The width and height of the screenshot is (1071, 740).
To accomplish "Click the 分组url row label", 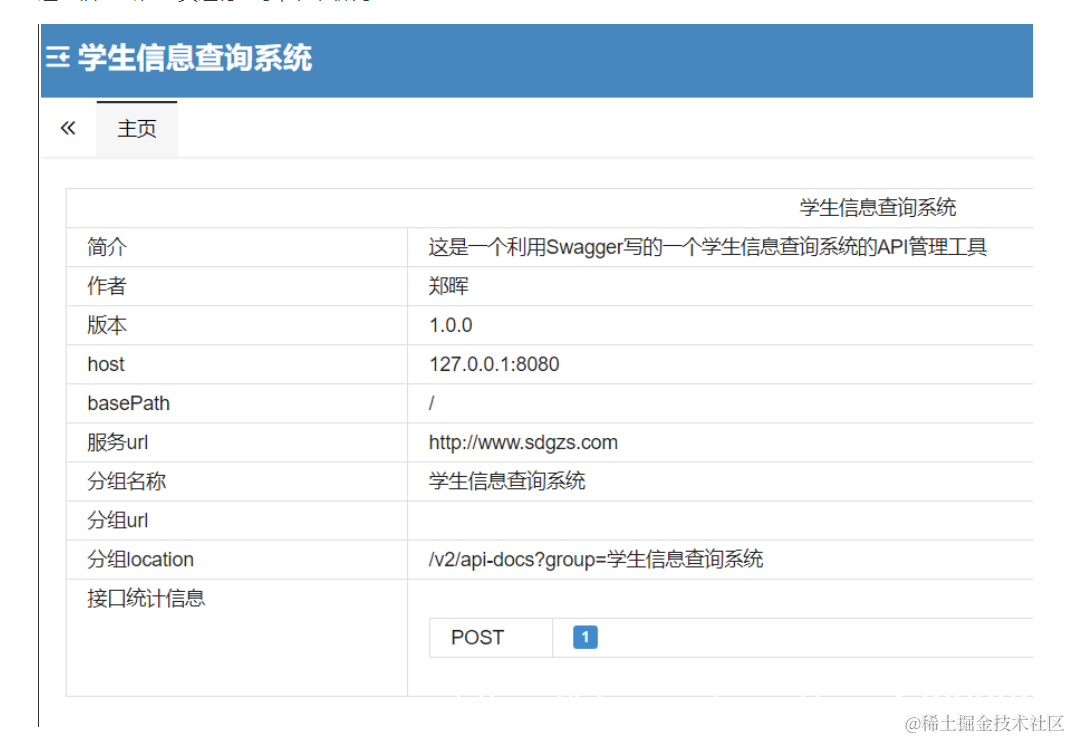I will pos(117,520).
